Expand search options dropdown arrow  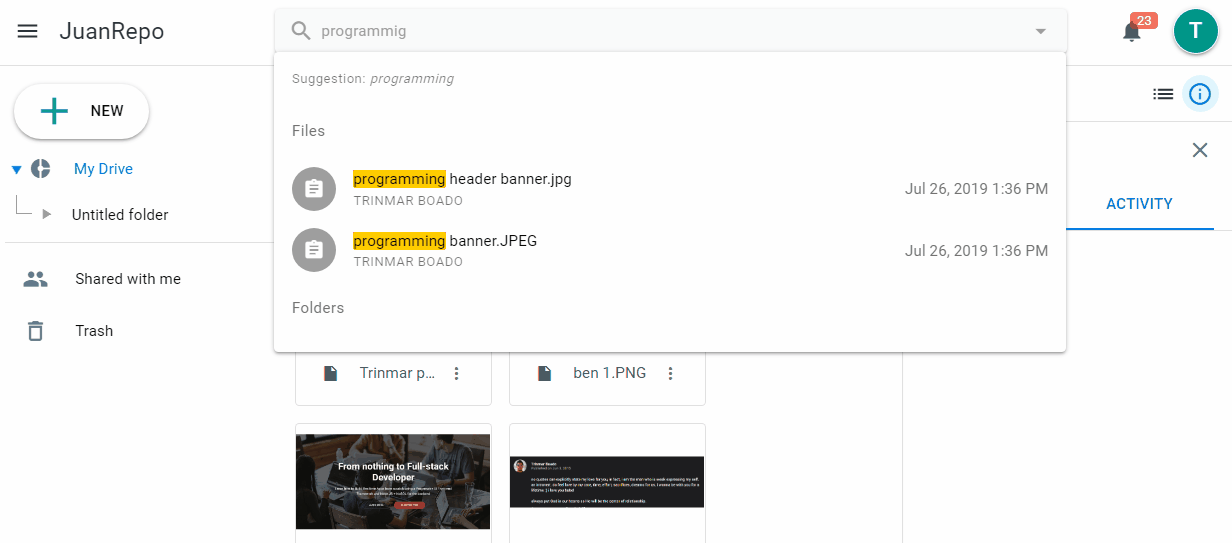tap(1041, 31)
